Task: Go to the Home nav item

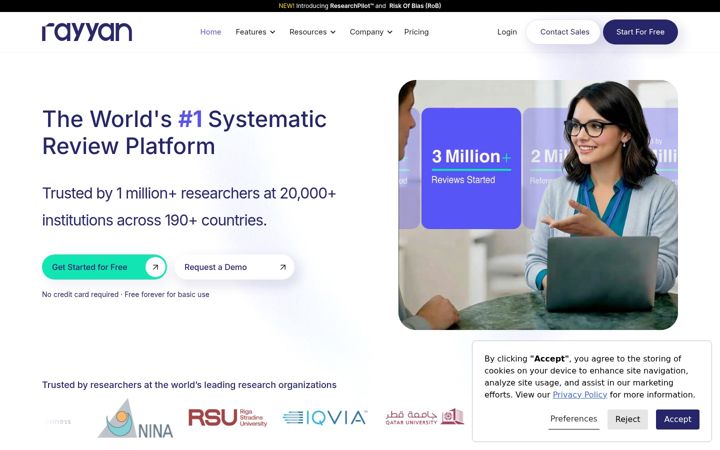Action: pos(210,32)
